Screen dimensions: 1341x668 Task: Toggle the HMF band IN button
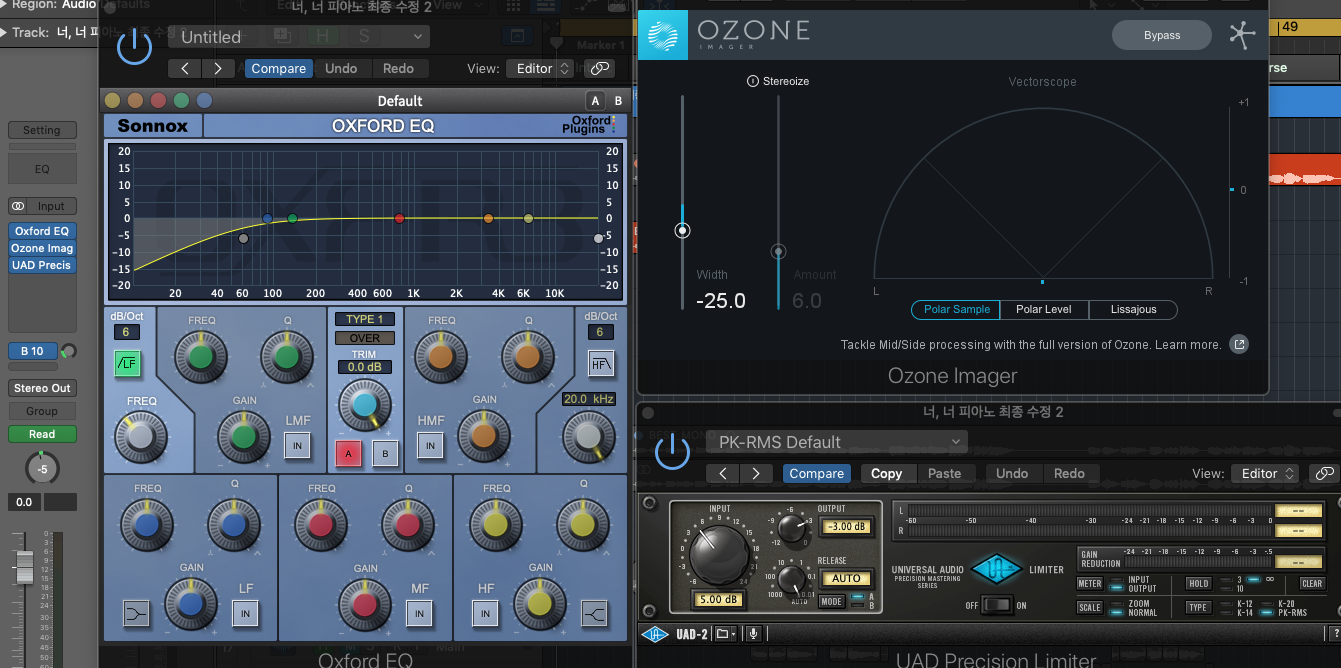point(430,445)
